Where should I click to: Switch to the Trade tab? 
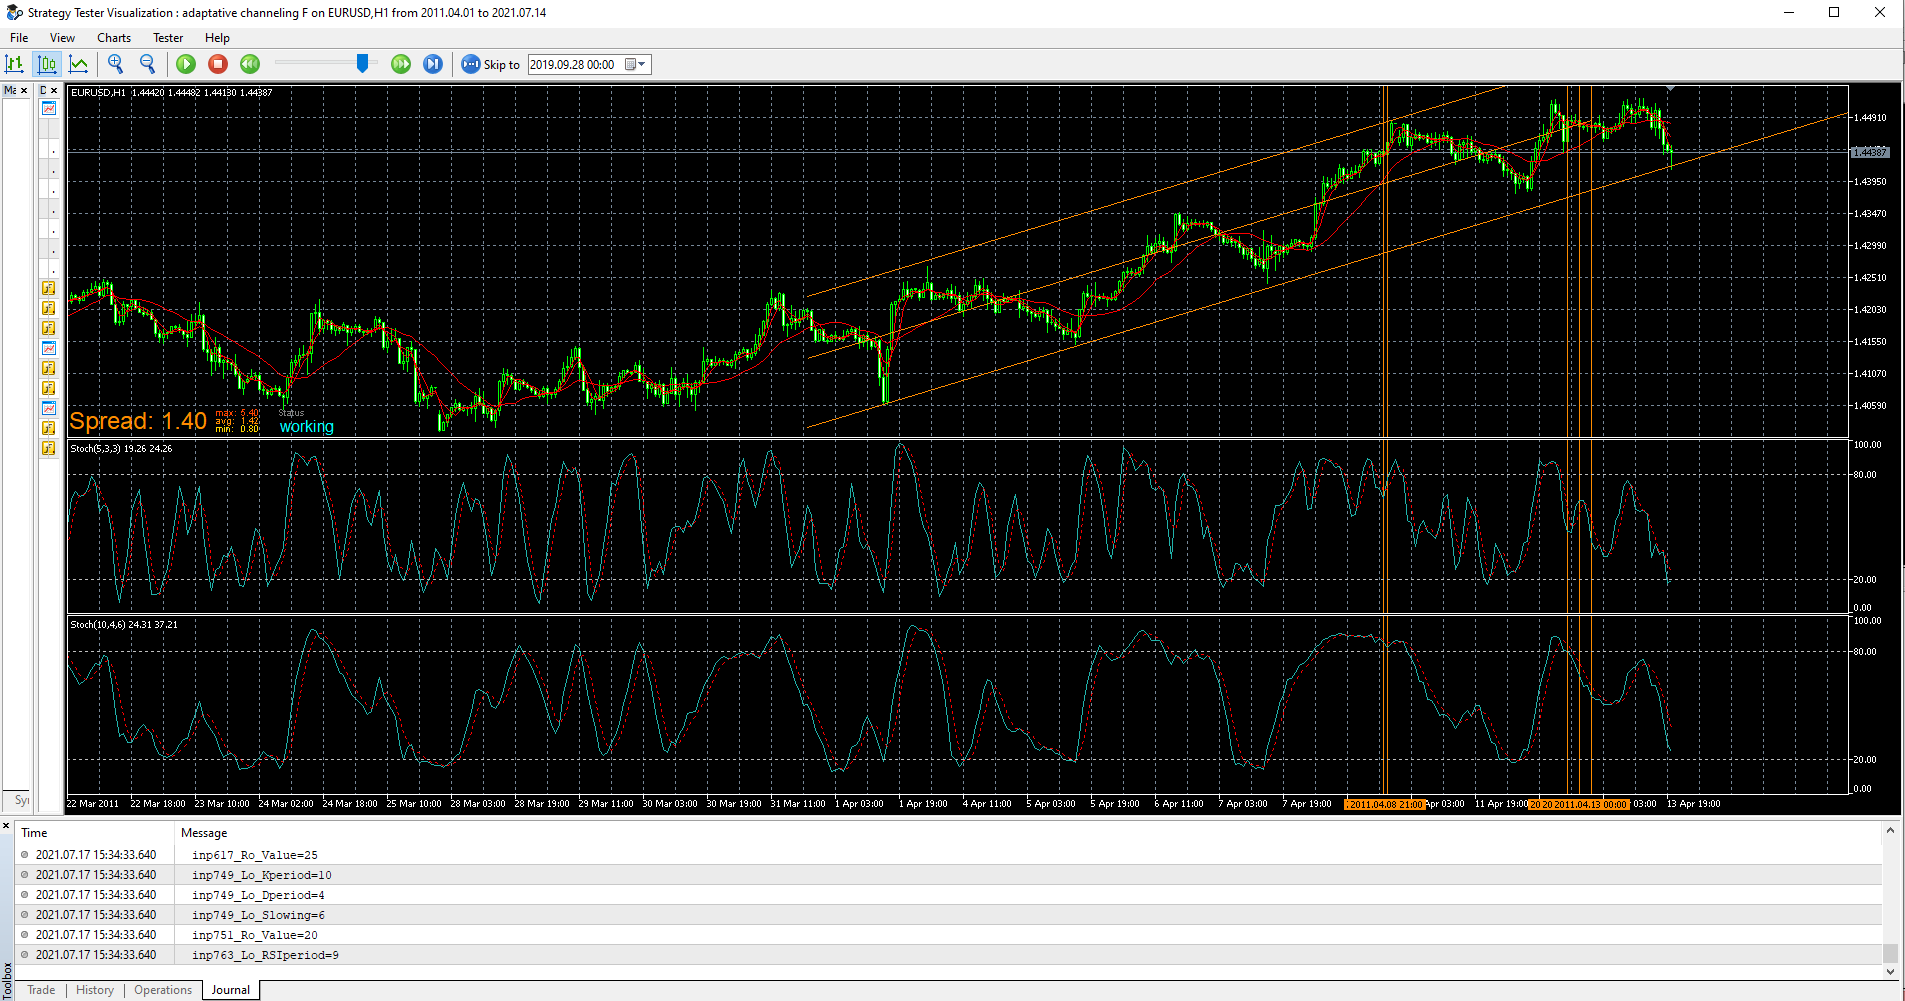click(x=41, y=990)
